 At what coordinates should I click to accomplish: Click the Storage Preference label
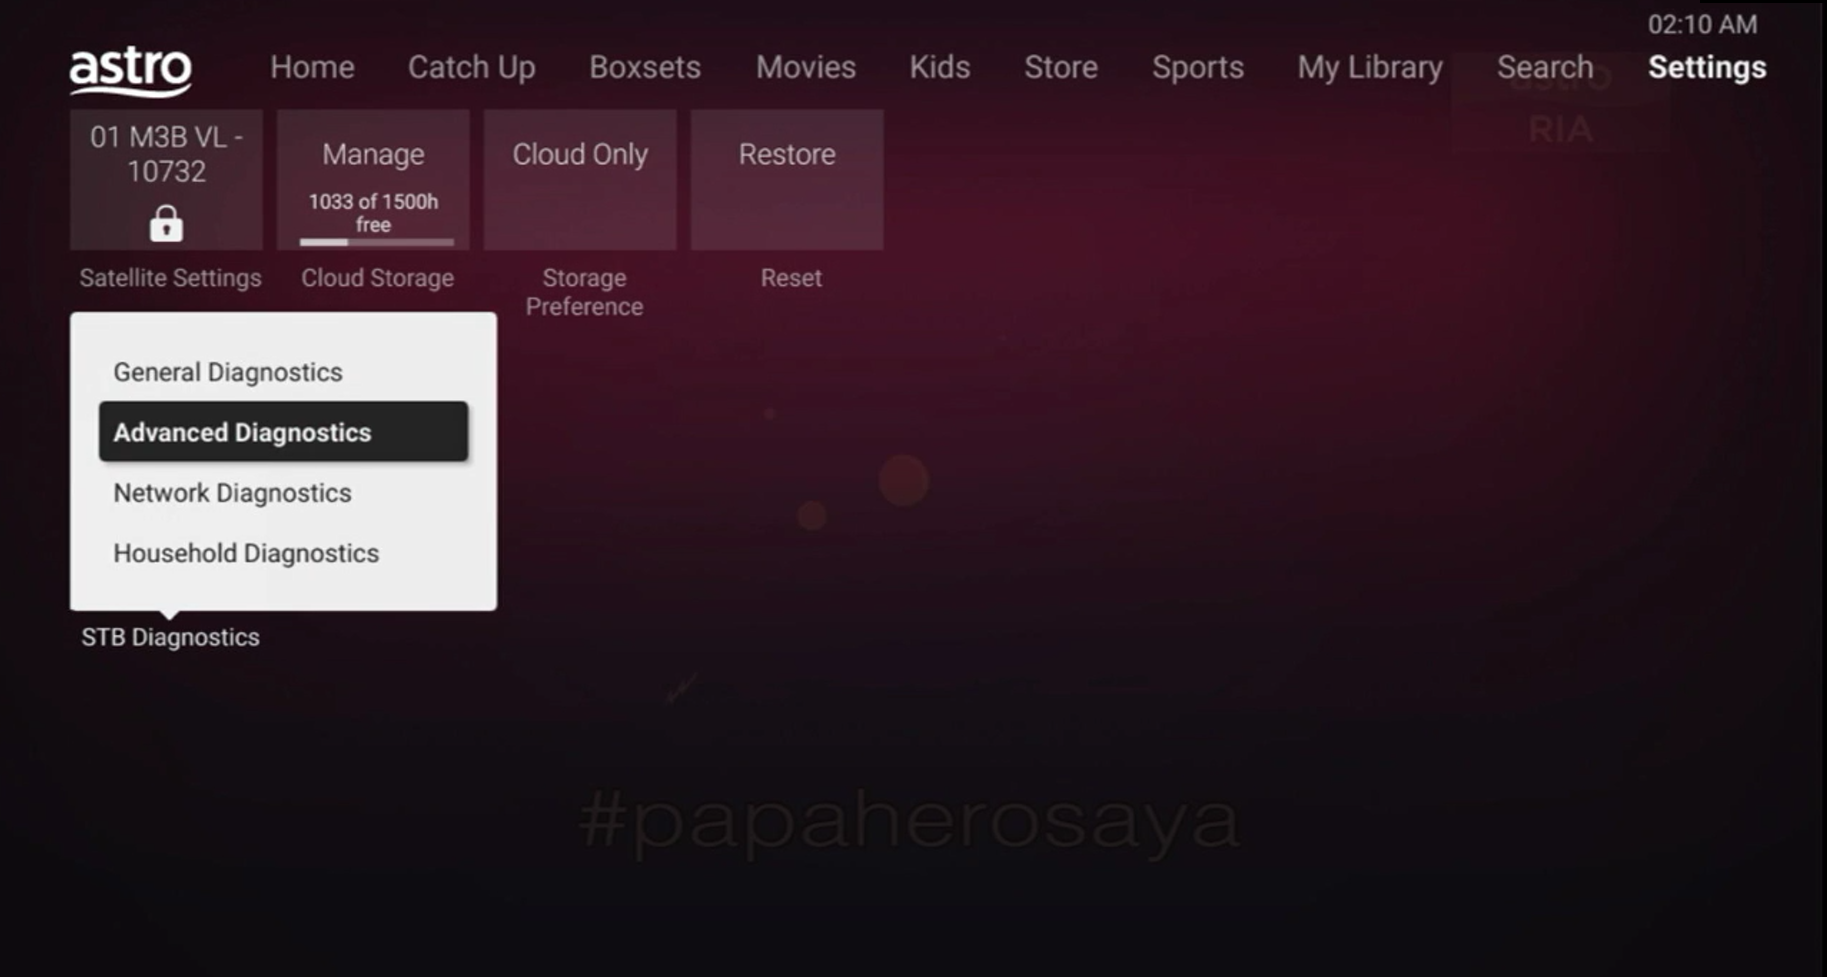coord(584,292)
